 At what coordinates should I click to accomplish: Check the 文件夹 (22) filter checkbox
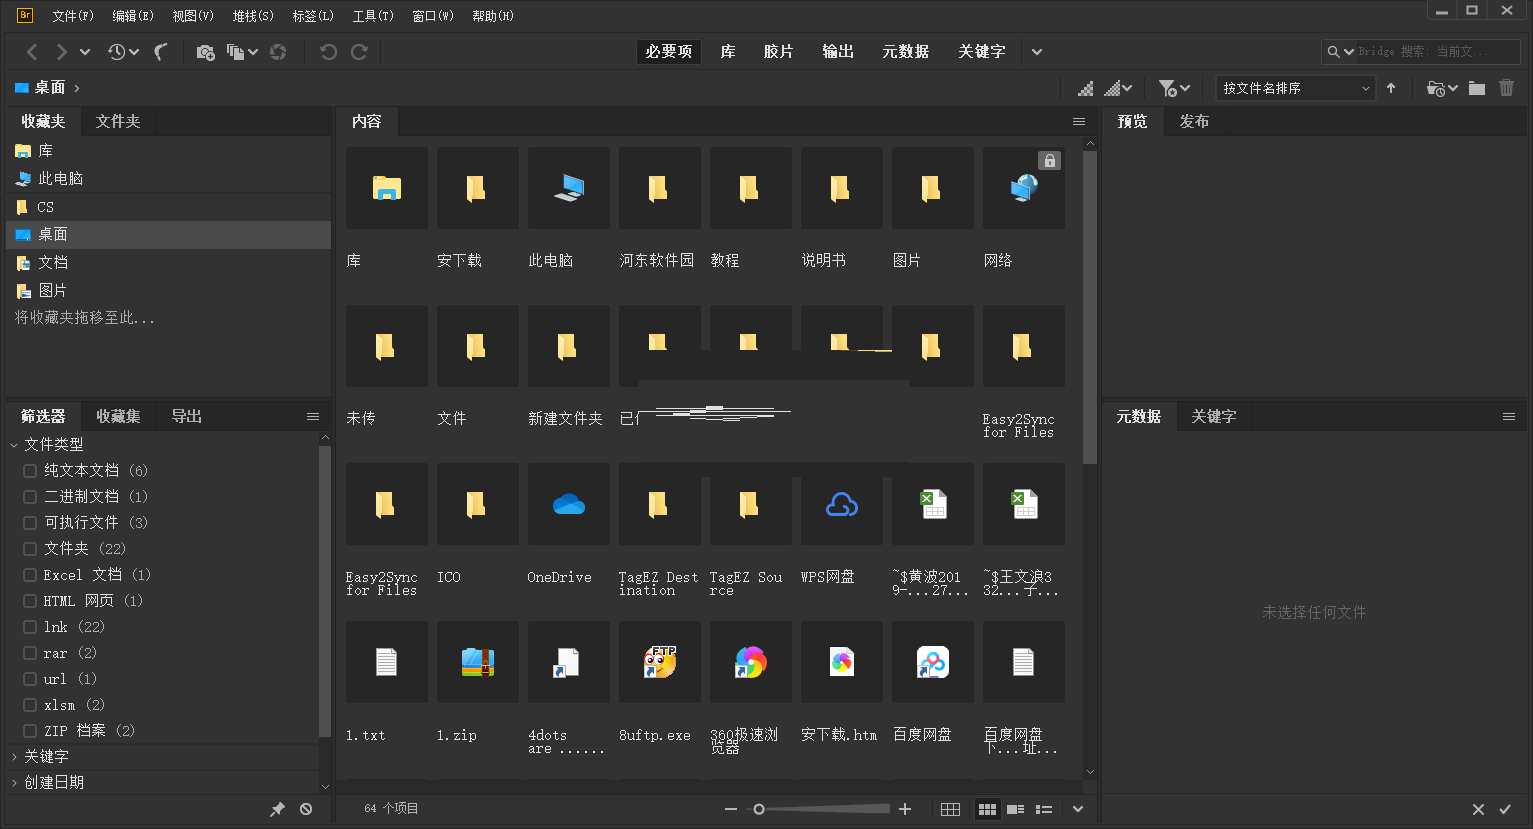(x=30, y=549)
